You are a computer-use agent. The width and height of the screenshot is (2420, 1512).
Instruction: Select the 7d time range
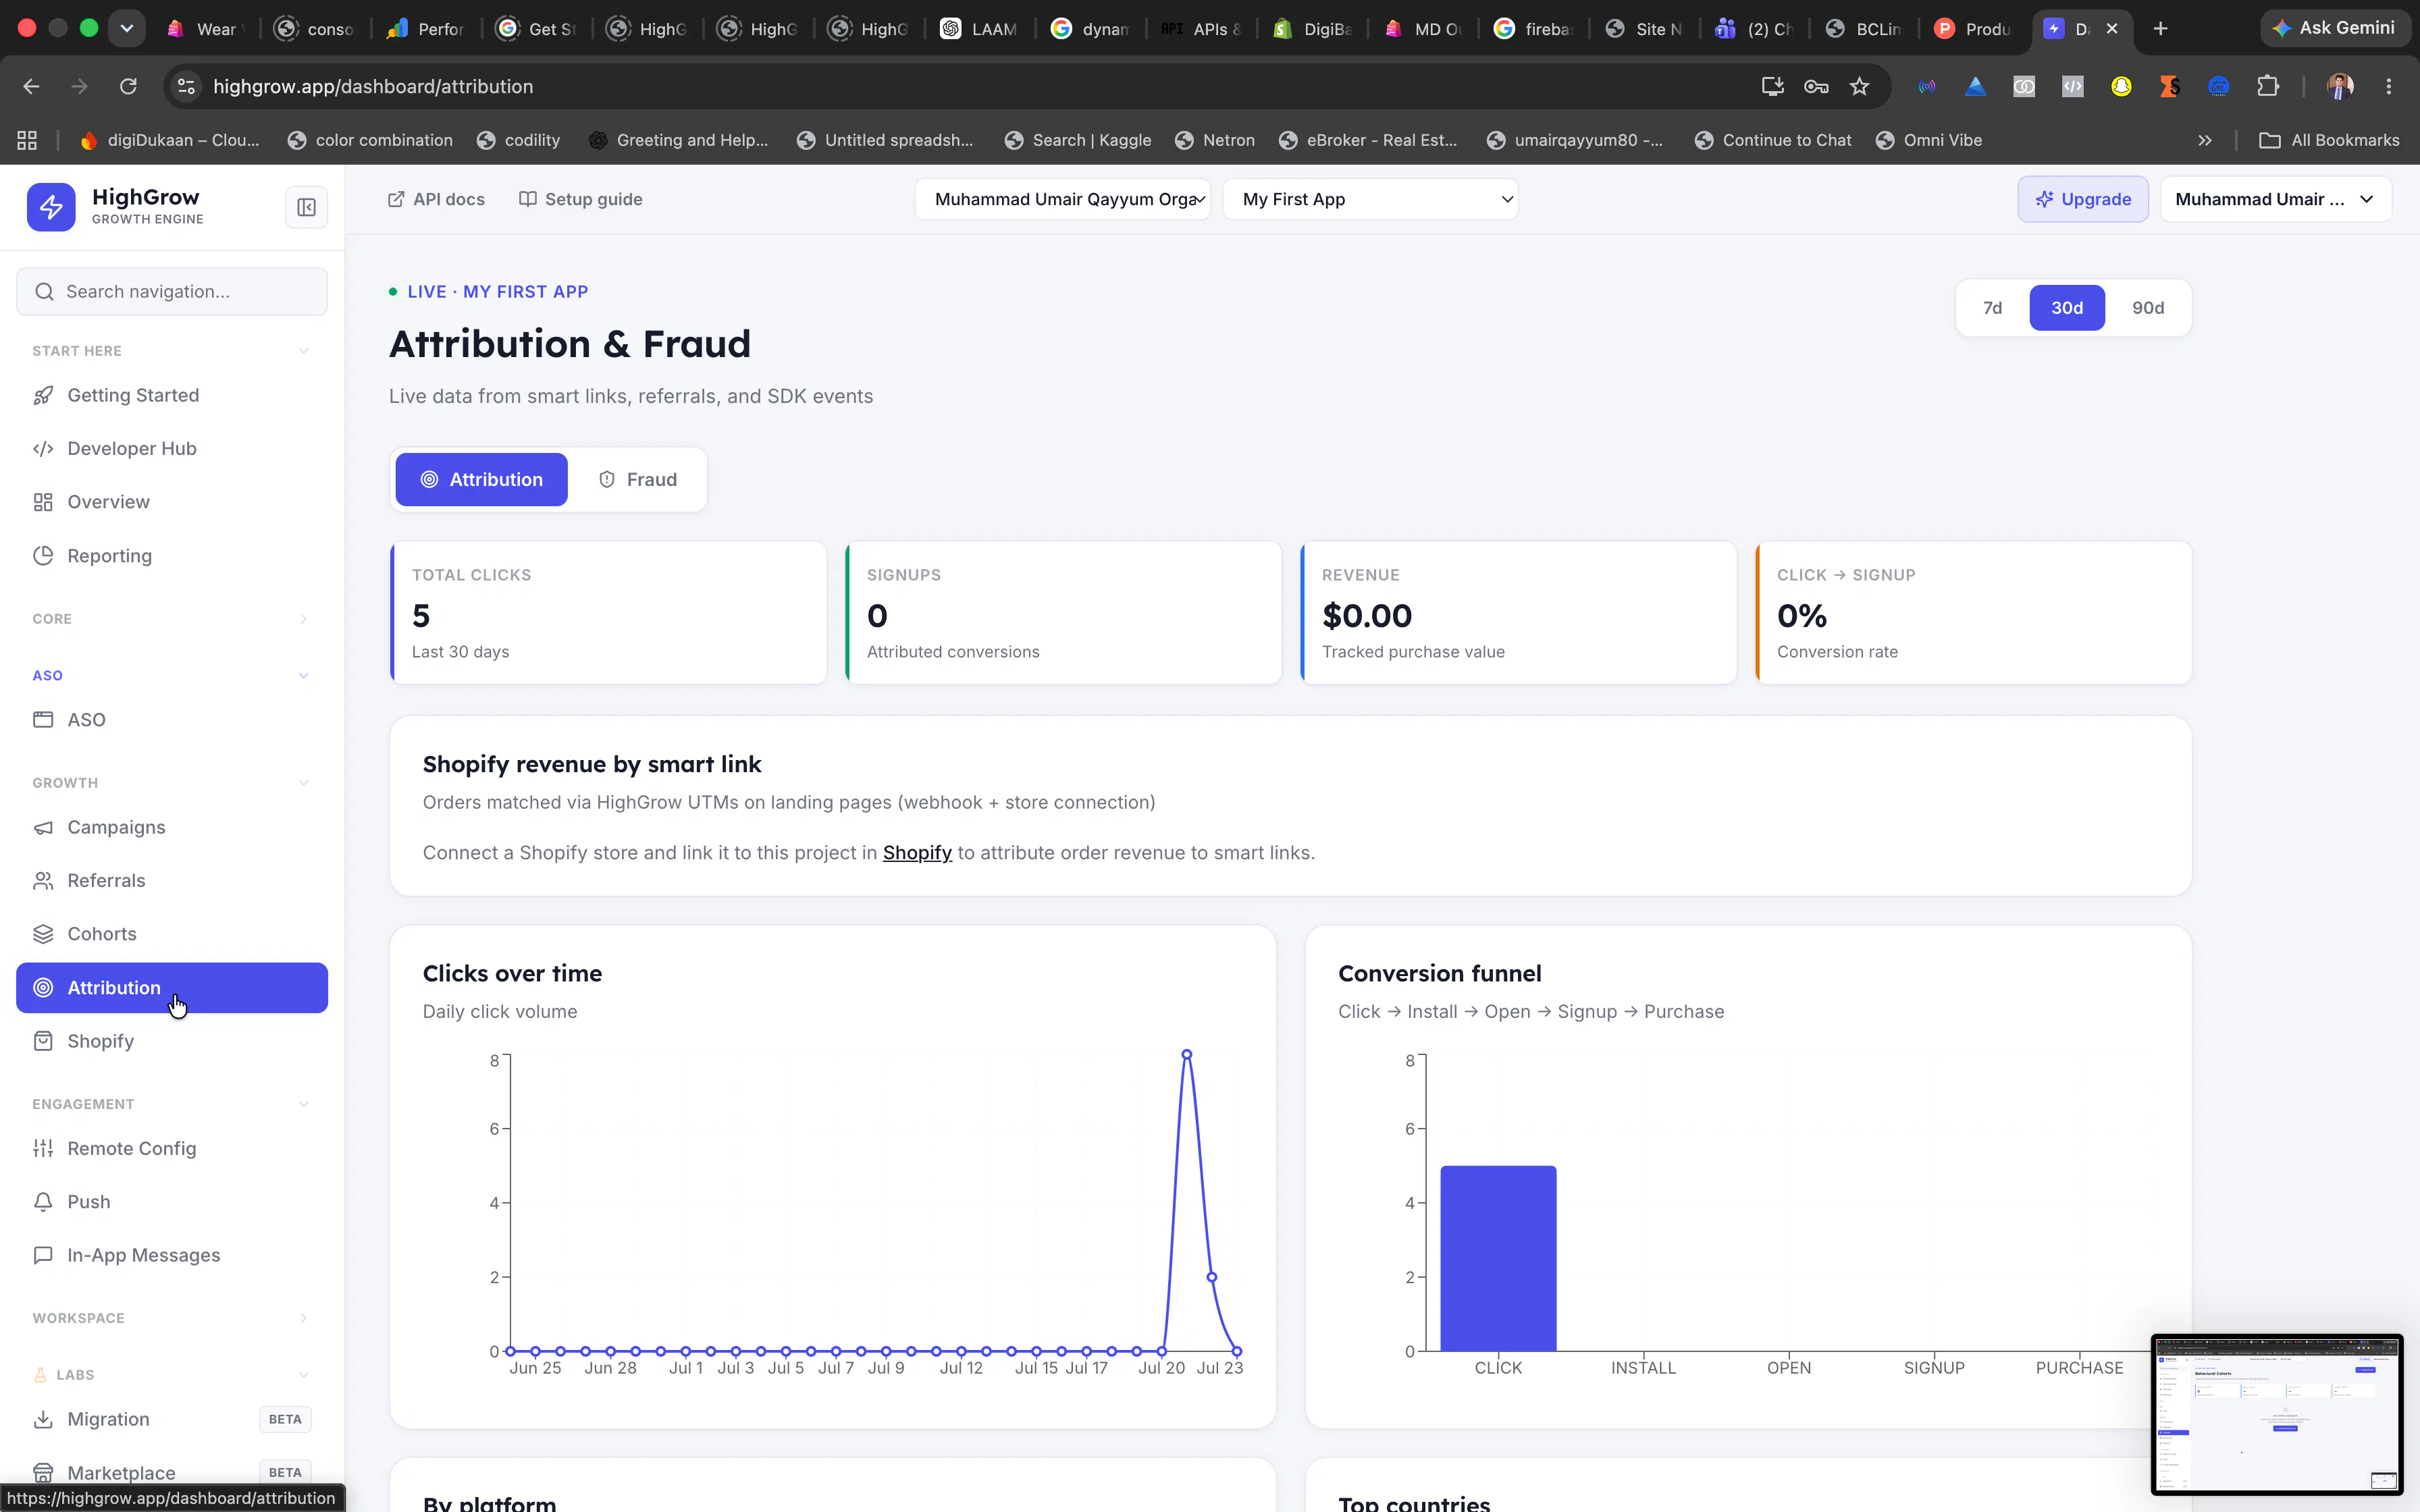(1992, 307)
